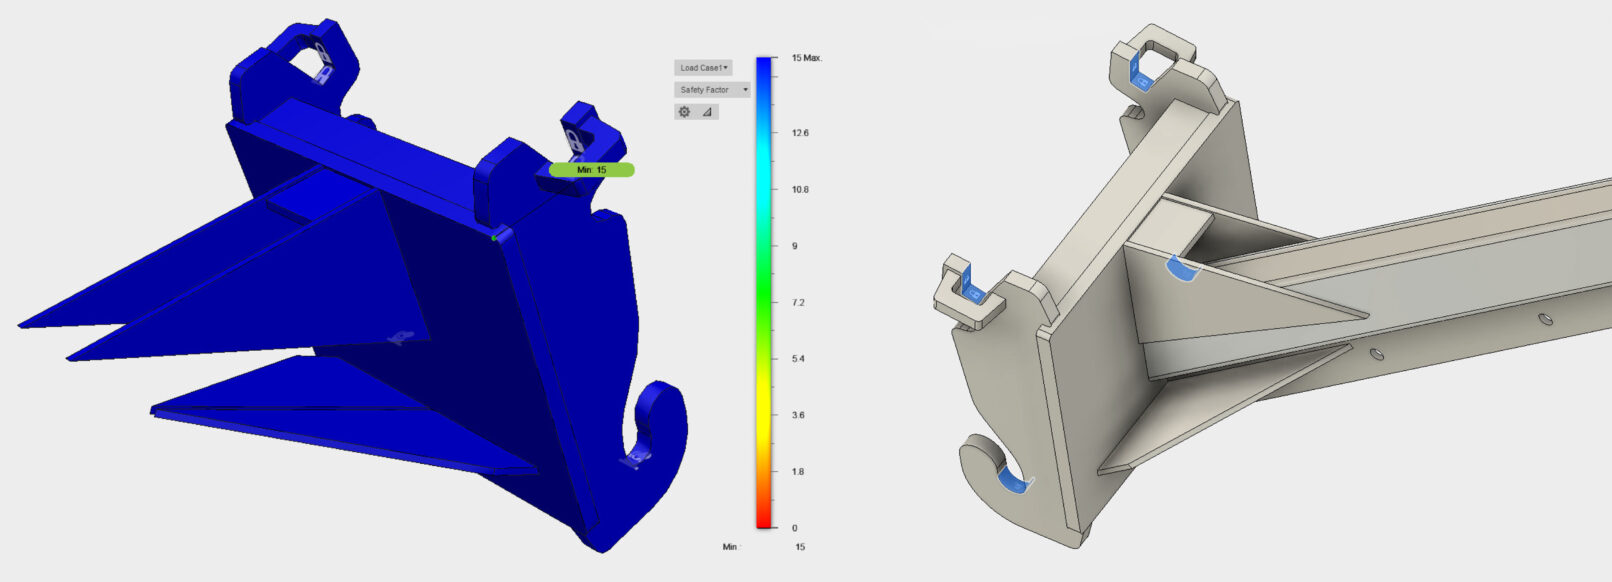This screenshot has width=1612, height=582.
Task: Click the red bottom of the legend bar
Action: coord(764,518)
